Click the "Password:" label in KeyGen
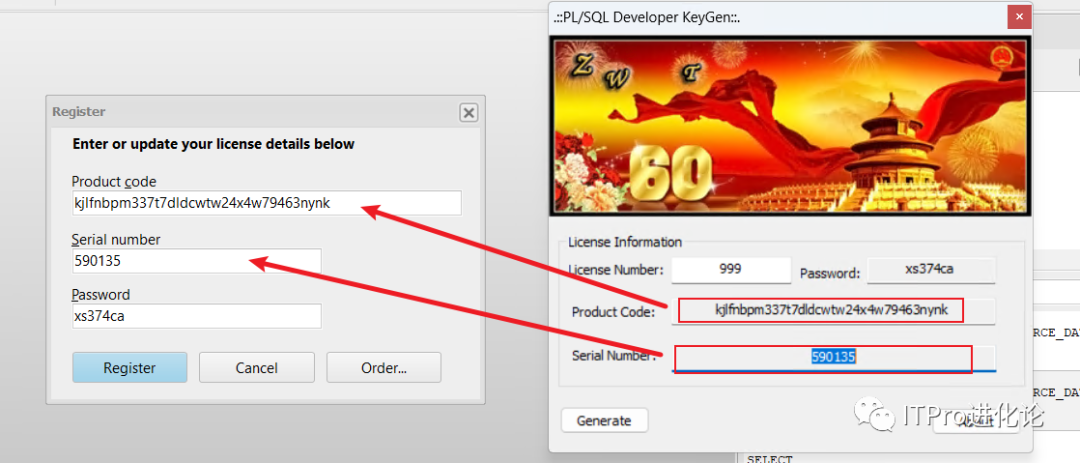The width and height of the screenshot is (1080, 463). [830, 274]
